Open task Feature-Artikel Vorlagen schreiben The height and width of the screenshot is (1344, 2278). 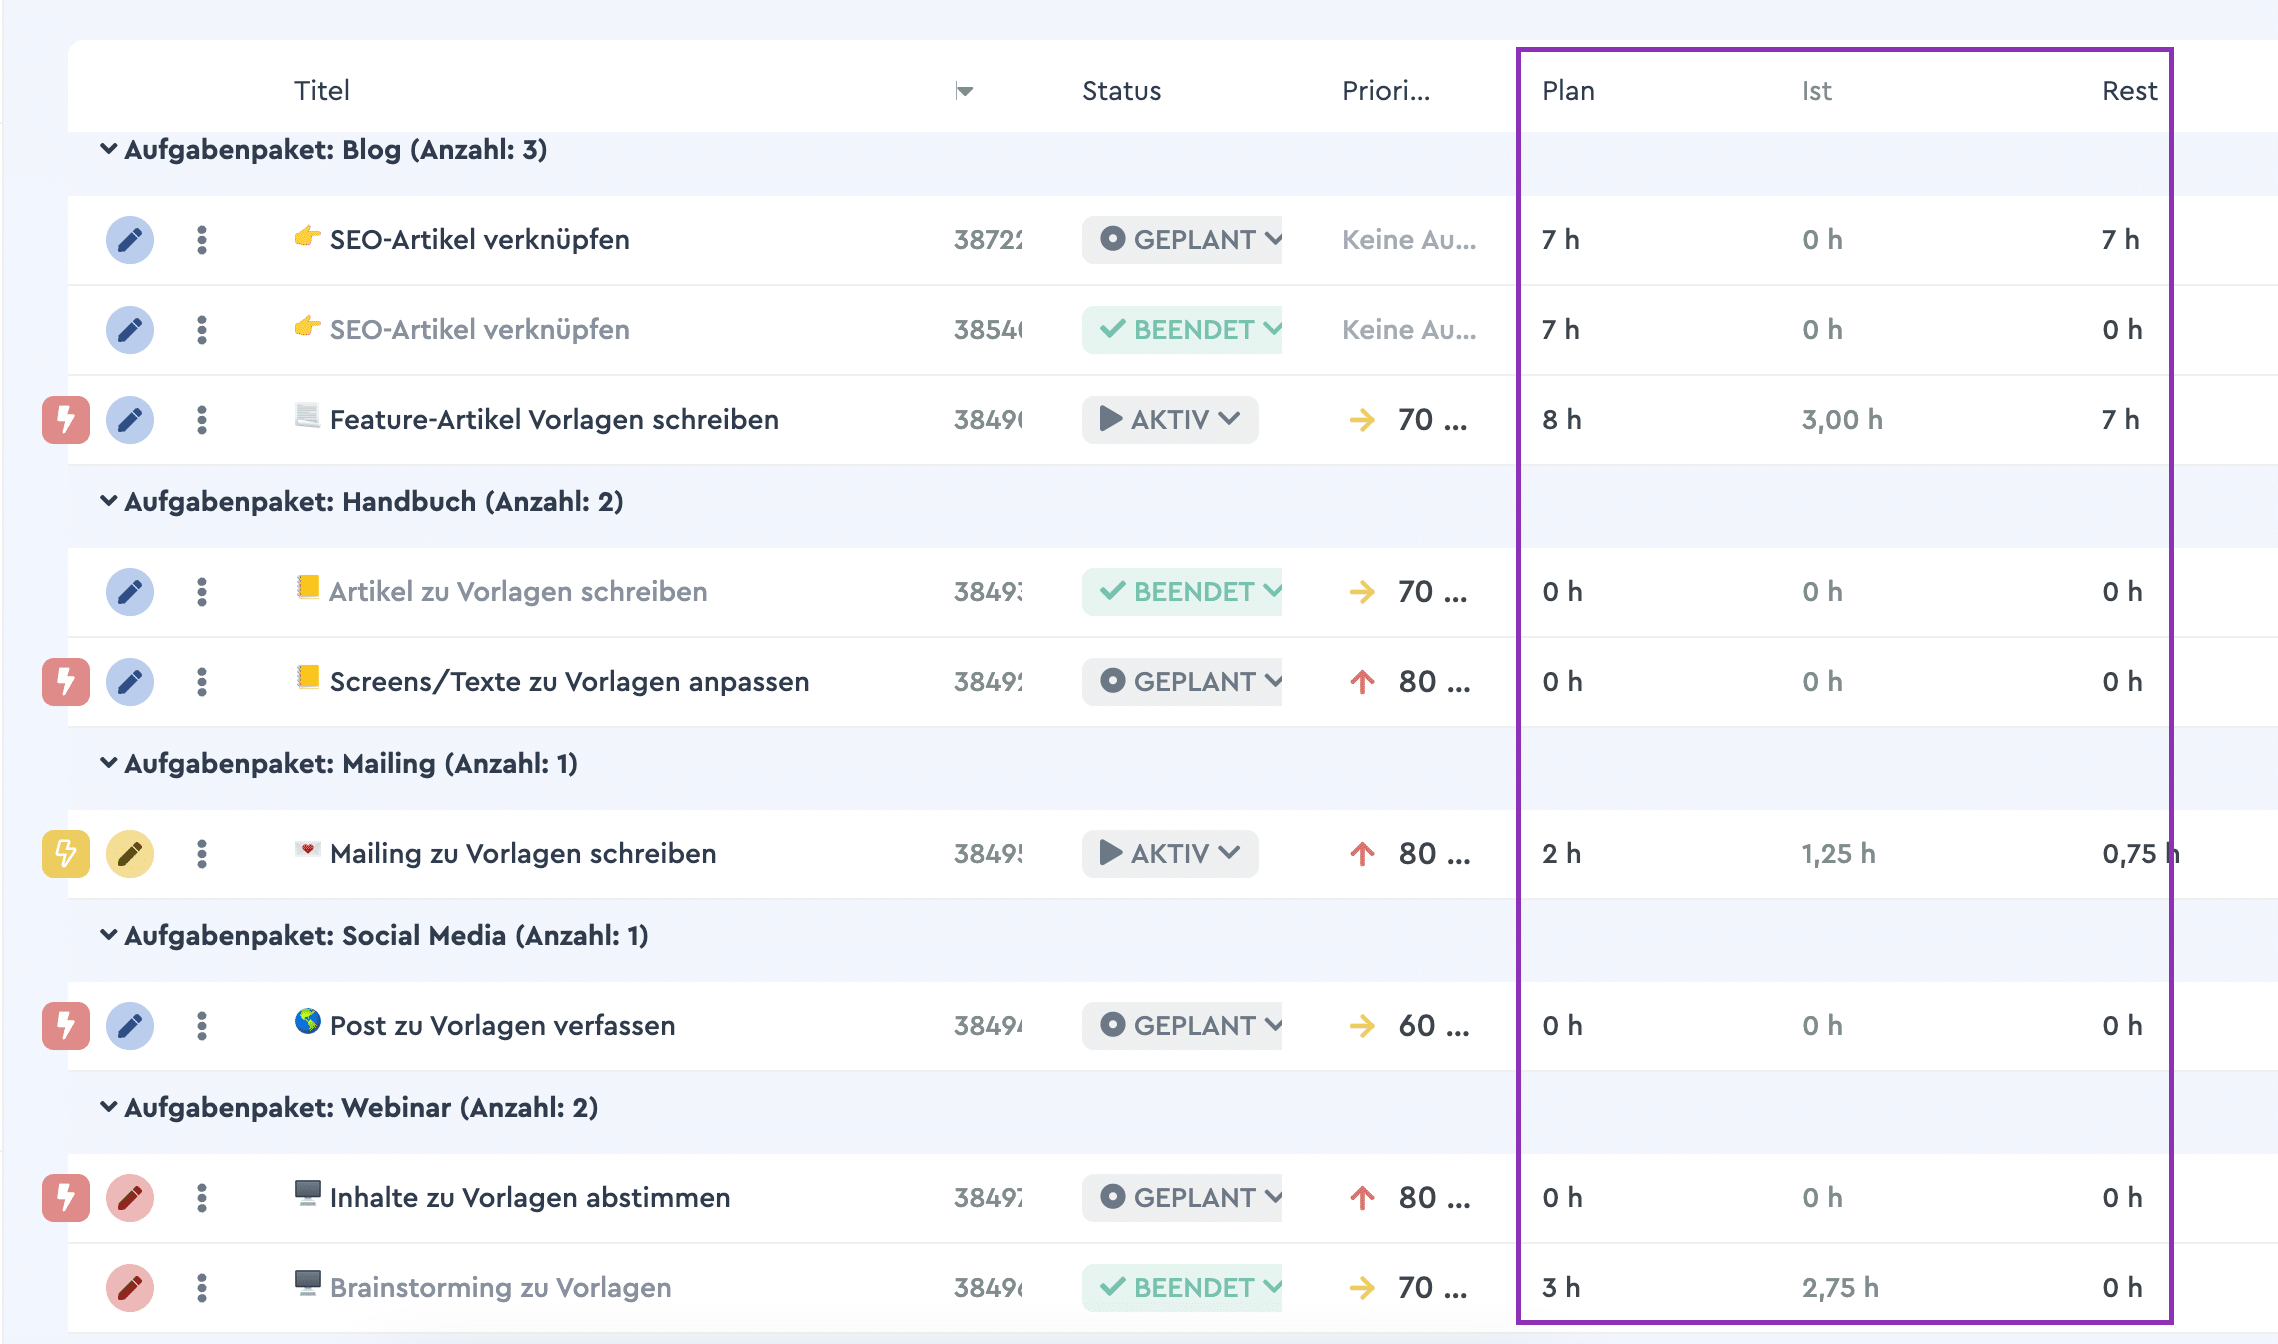point(554,420)
